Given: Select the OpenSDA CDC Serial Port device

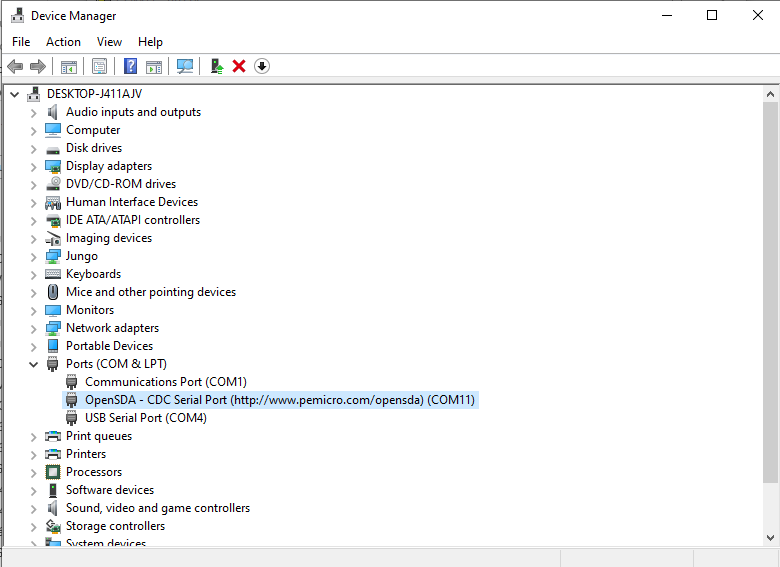Looking at the screenshot, I should [279, 400].
